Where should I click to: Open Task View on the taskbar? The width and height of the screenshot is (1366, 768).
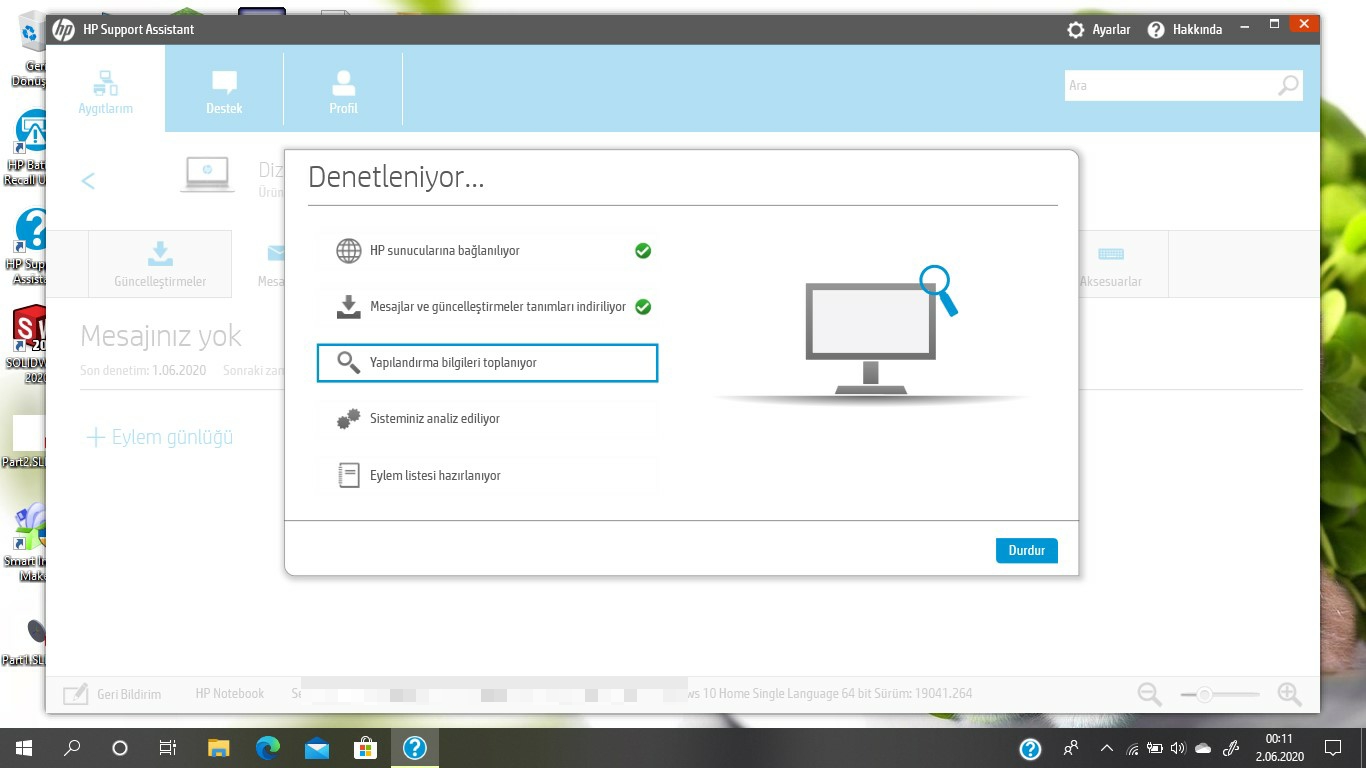[x=168, y=748]
